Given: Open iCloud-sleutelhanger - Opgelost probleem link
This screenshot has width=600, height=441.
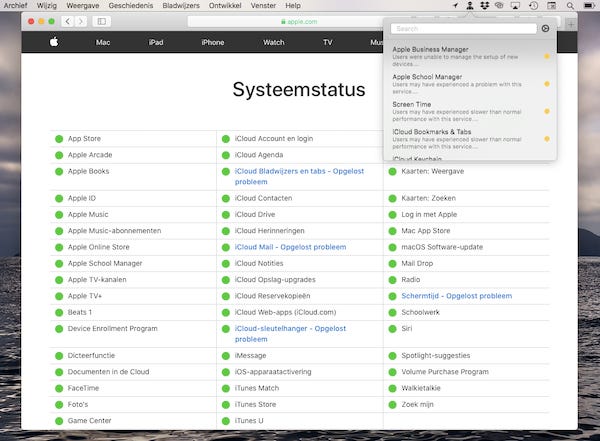Looking at the screenshot, I should [x=290, y=334].
